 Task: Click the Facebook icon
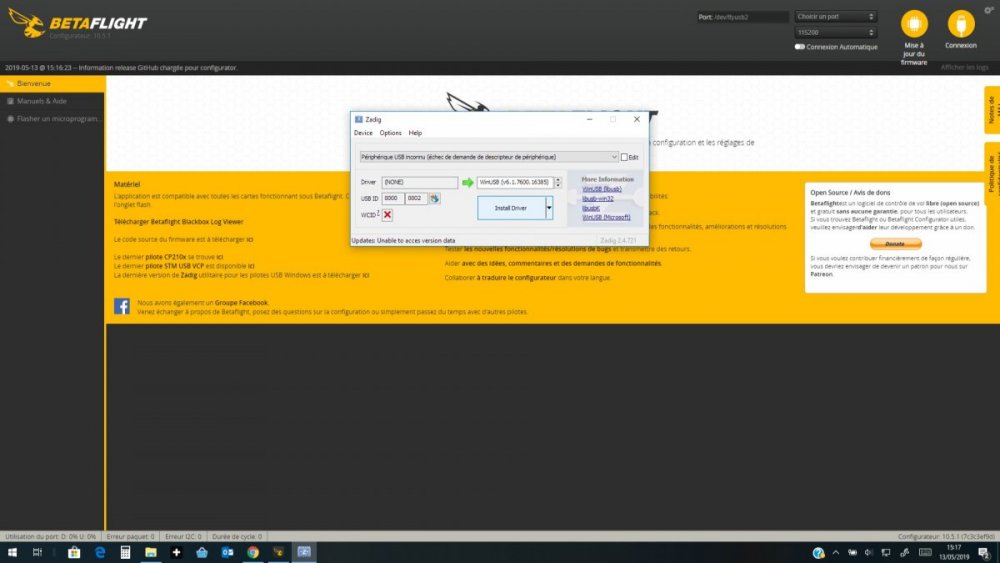click(122, 306)
